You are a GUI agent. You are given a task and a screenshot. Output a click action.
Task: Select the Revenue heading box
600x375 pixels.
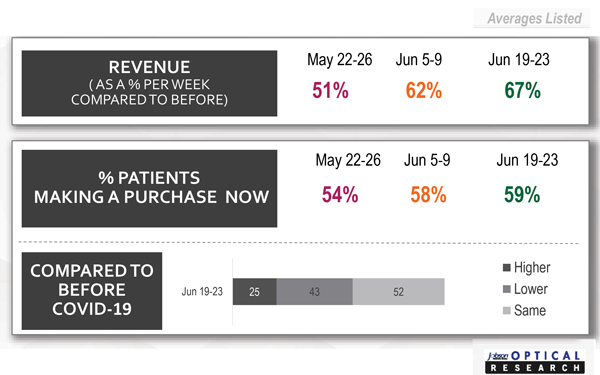[x=149, y=83]
